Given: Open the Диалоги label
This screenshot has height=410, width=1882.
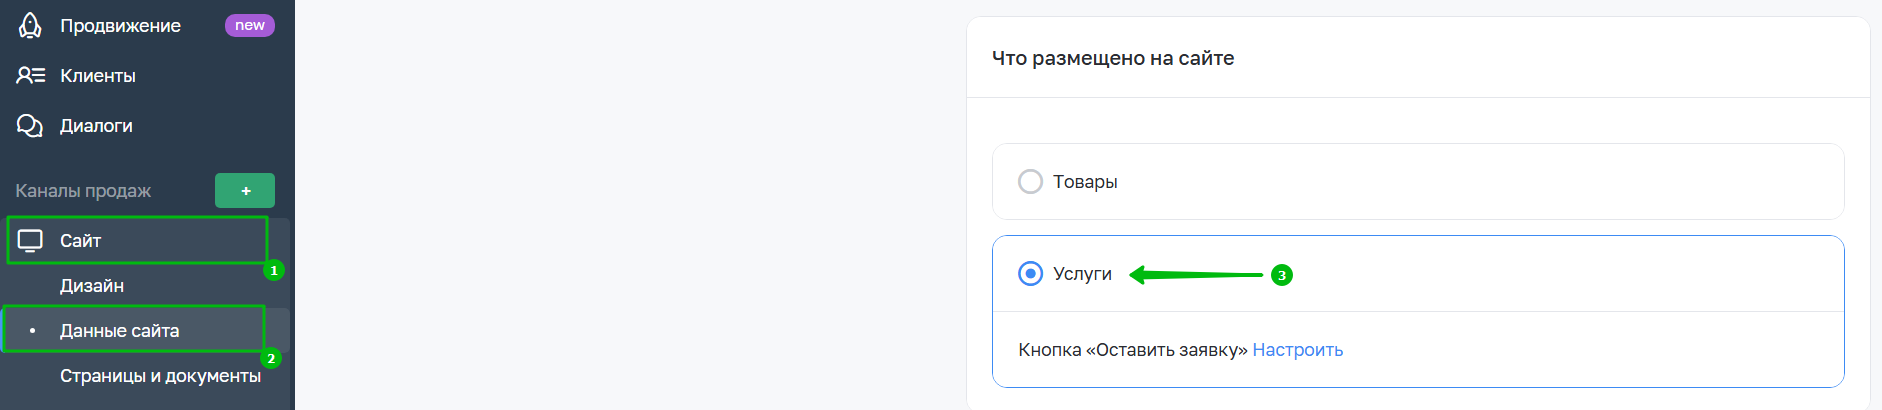Looking at the screenshot, I should tap(96, 126).
